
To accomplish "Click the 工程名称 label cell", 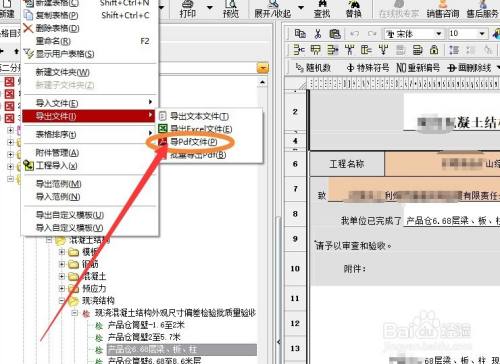I will pos(347,164).
